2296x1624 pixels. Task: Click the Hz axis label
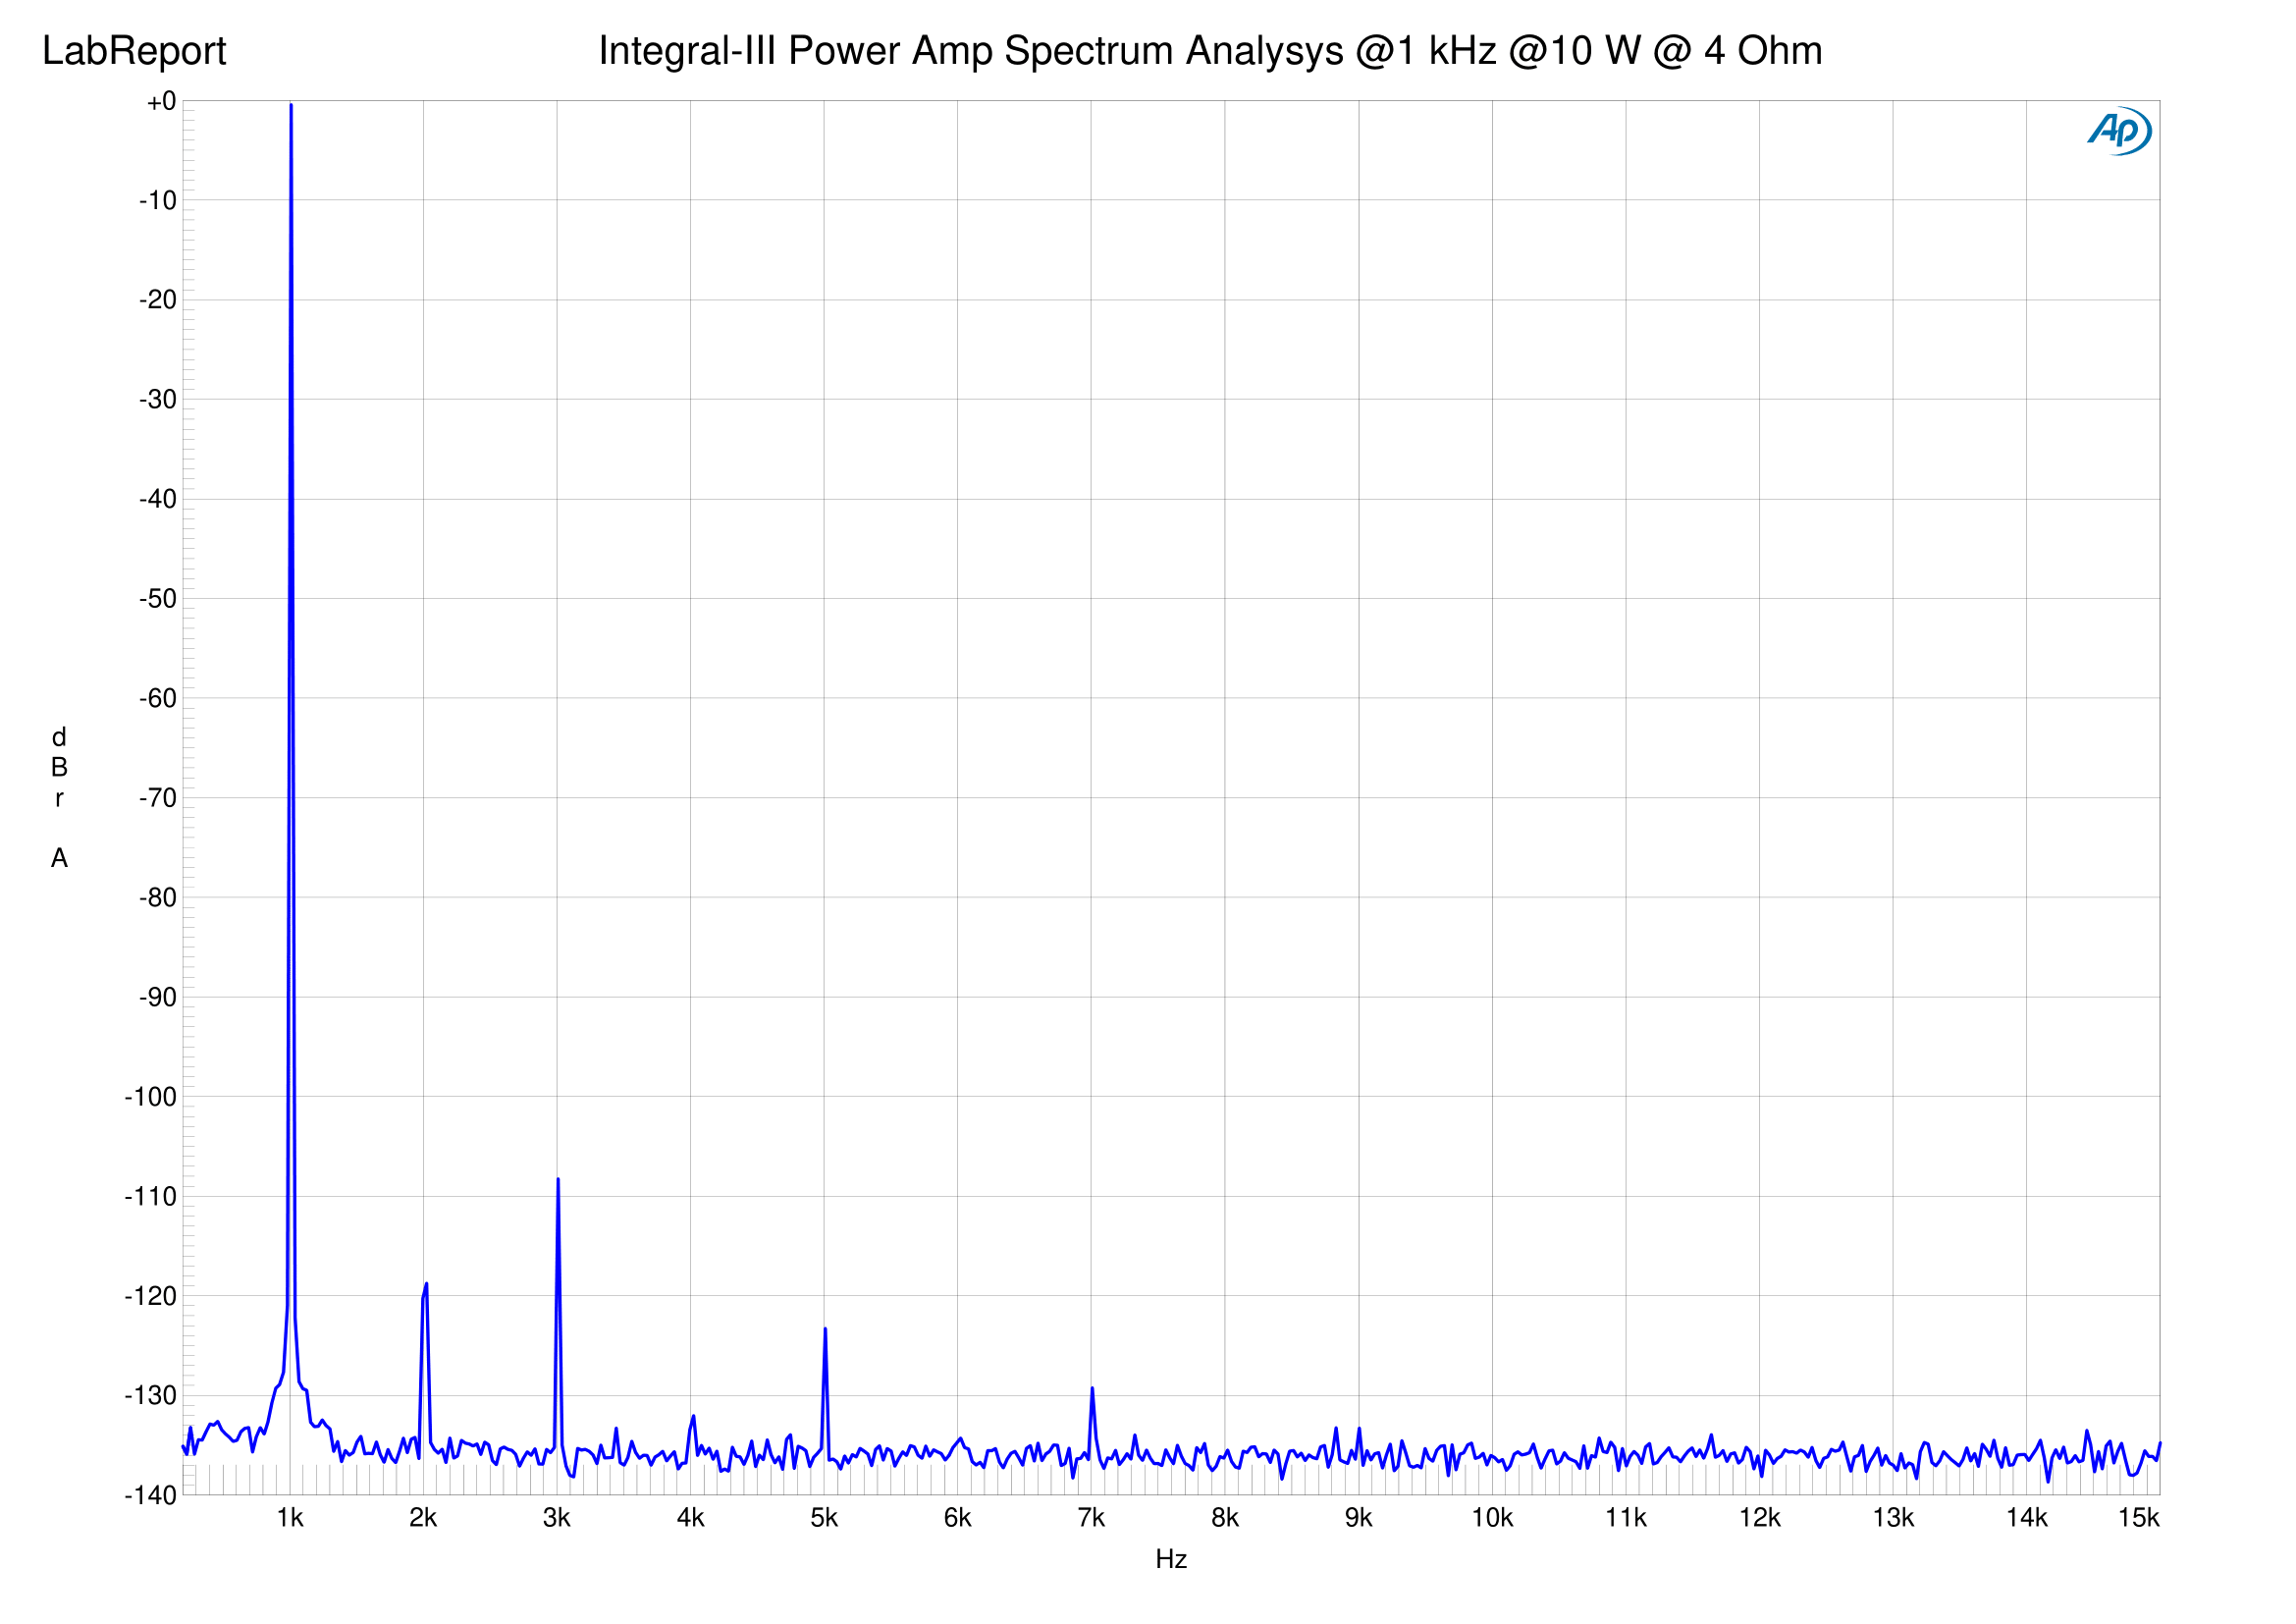tap(1171, 1559)
